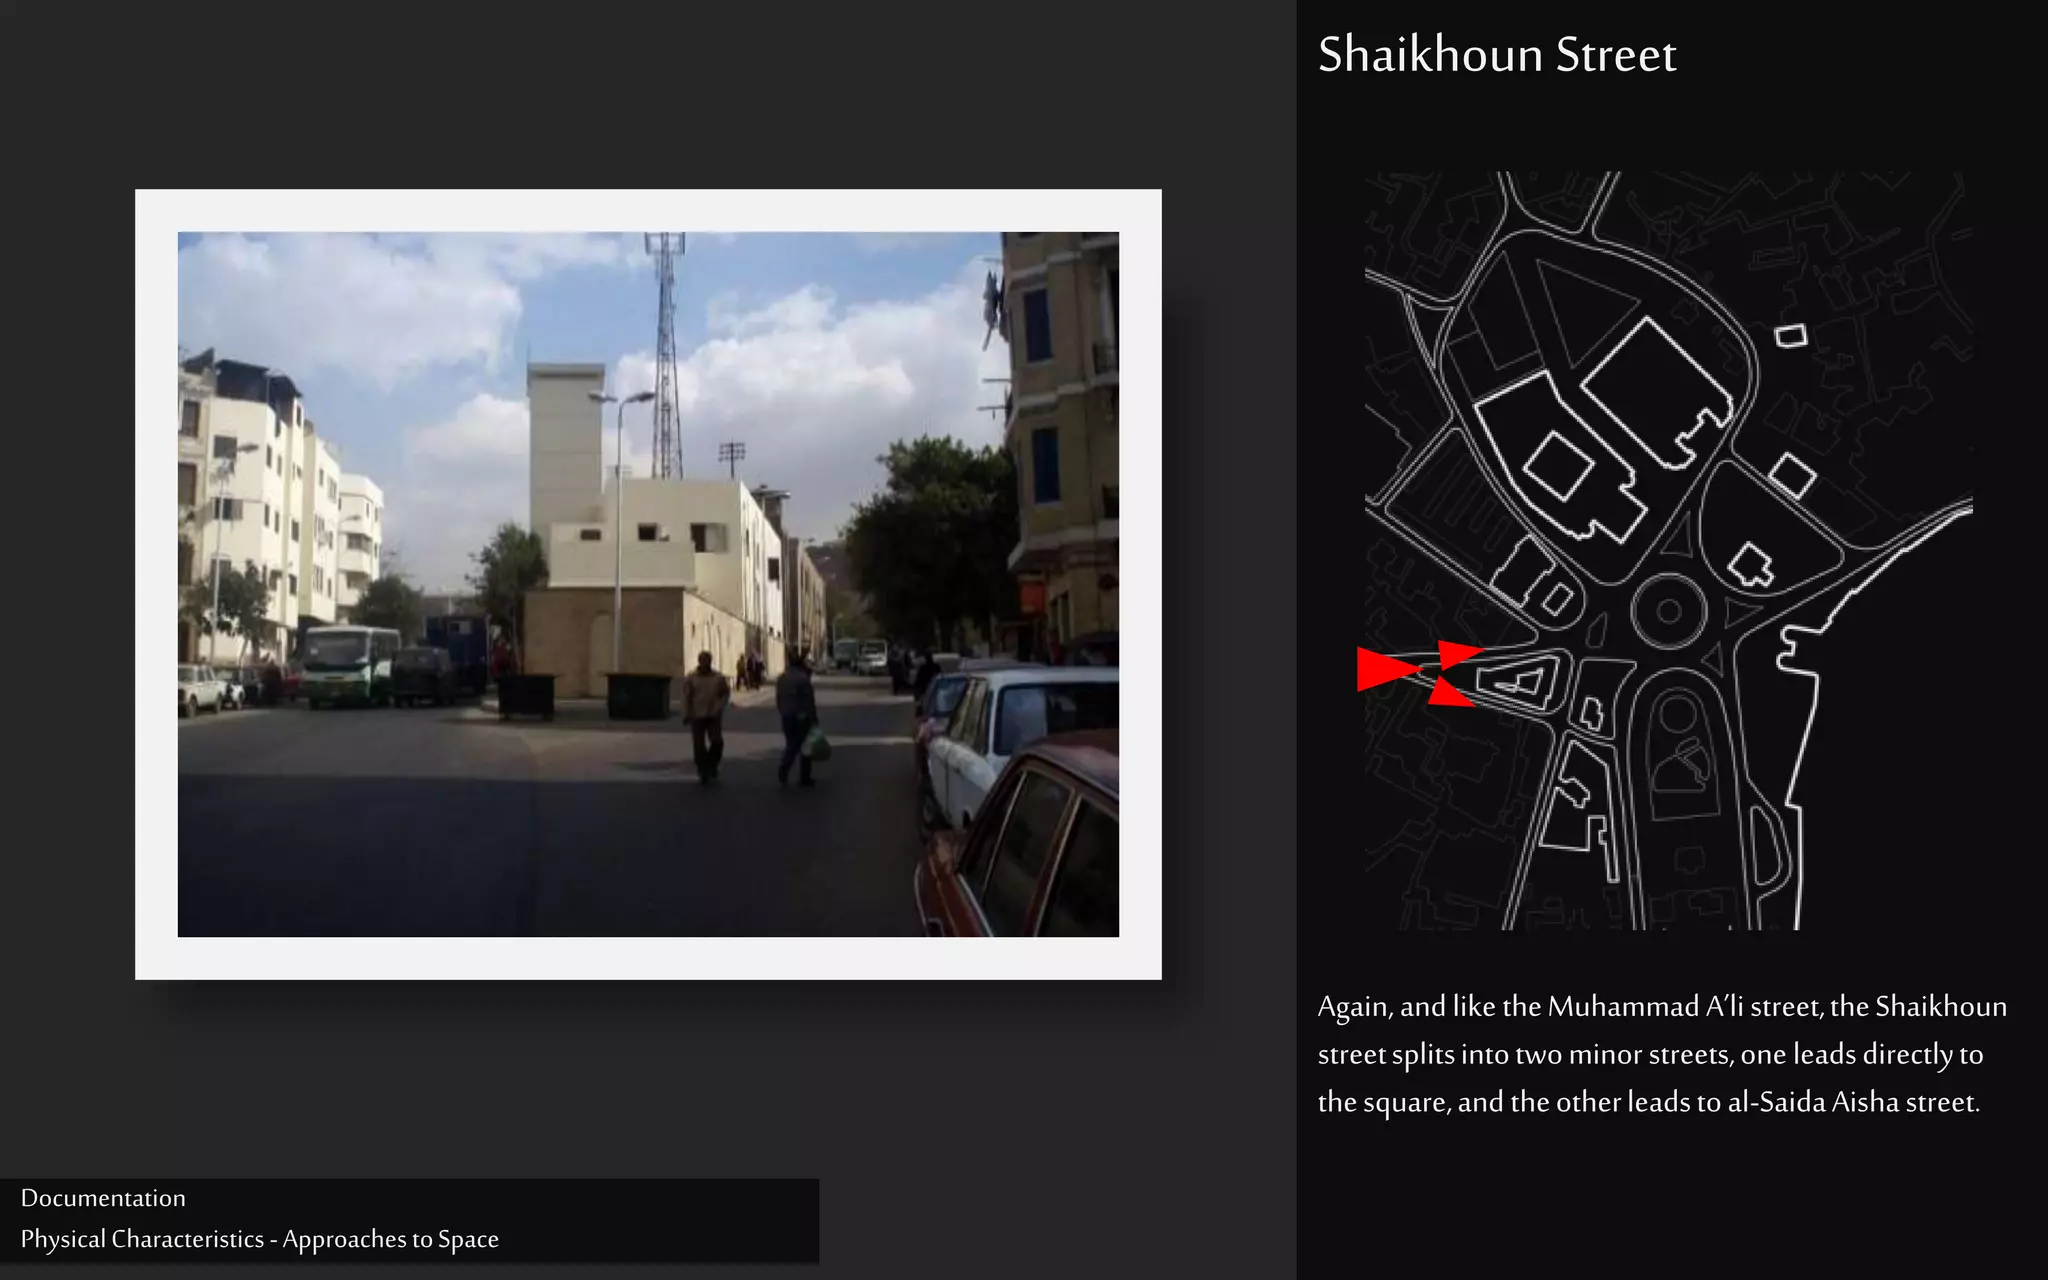Click the text line ending 'al-Saida Aisha street.'
The image size is (2048, 1280).
tap(1648, 1102)
